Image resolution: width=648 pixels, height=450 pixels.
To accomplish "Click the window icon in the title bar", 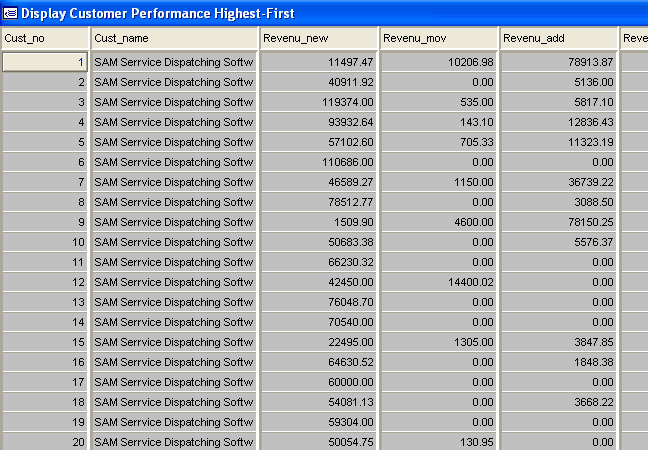I will coord(10,13).
